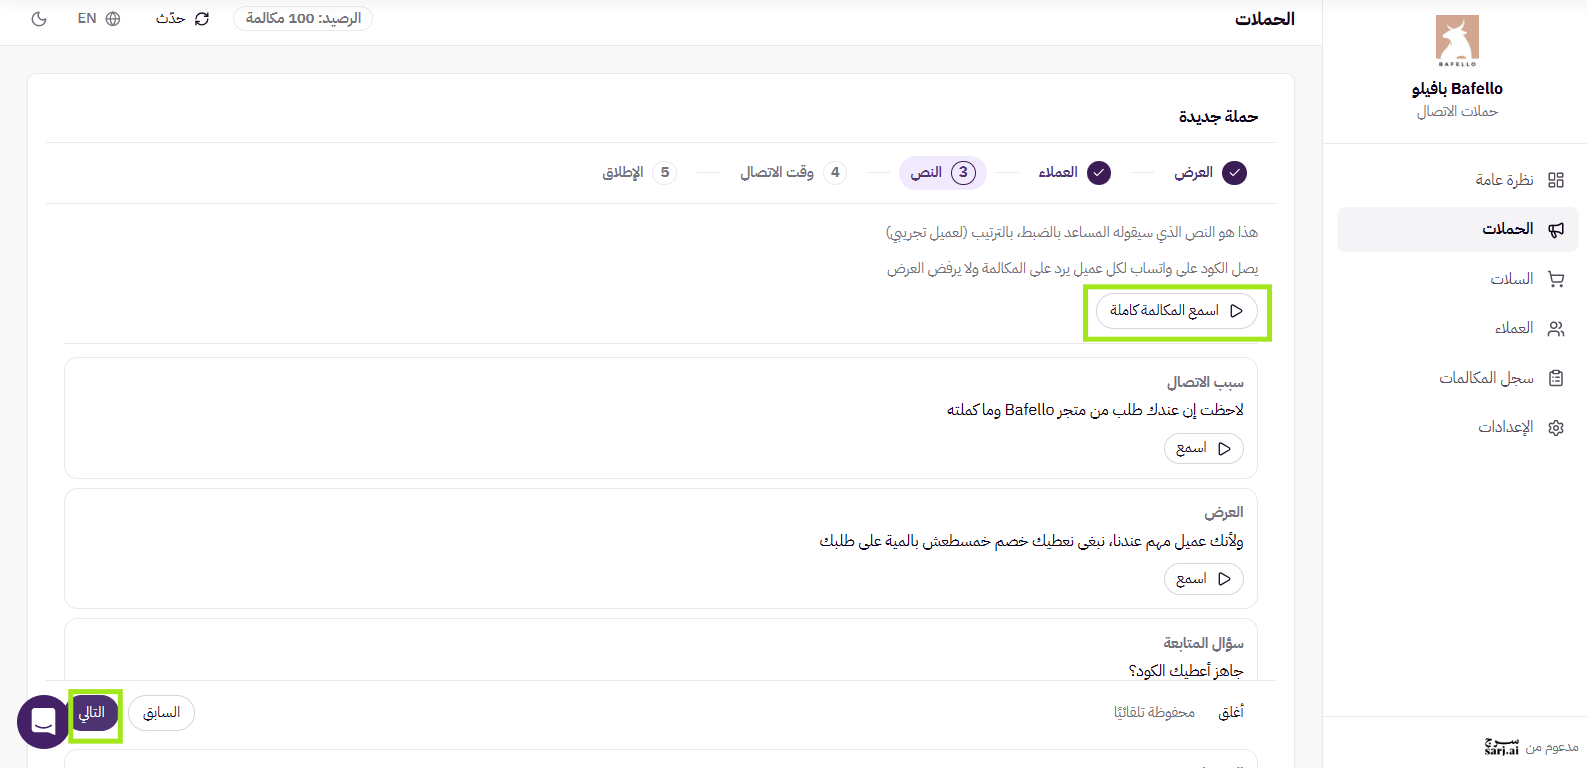The width and height of the screenshot is (1587, 768).
Task: Select step 3 النص in wizard
Action: [943, 173]
